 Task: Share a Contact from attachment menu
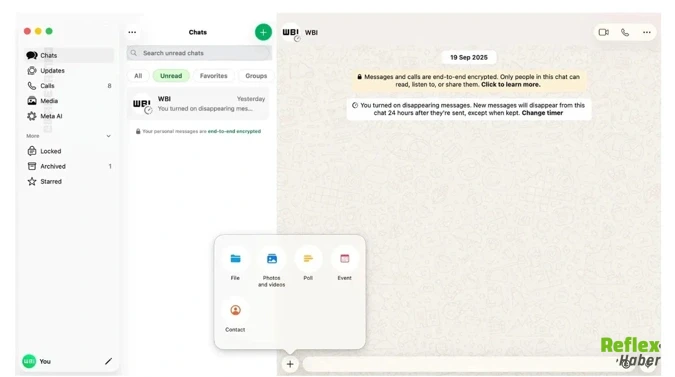click(235, 316)
